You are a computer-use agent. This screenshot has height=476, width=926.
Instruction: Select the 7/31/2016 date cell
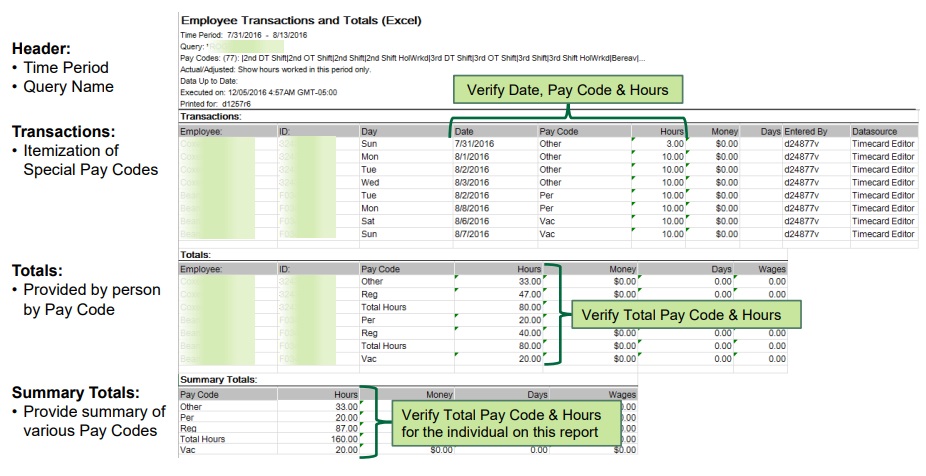pyautogui.click(x=475, y=144)
